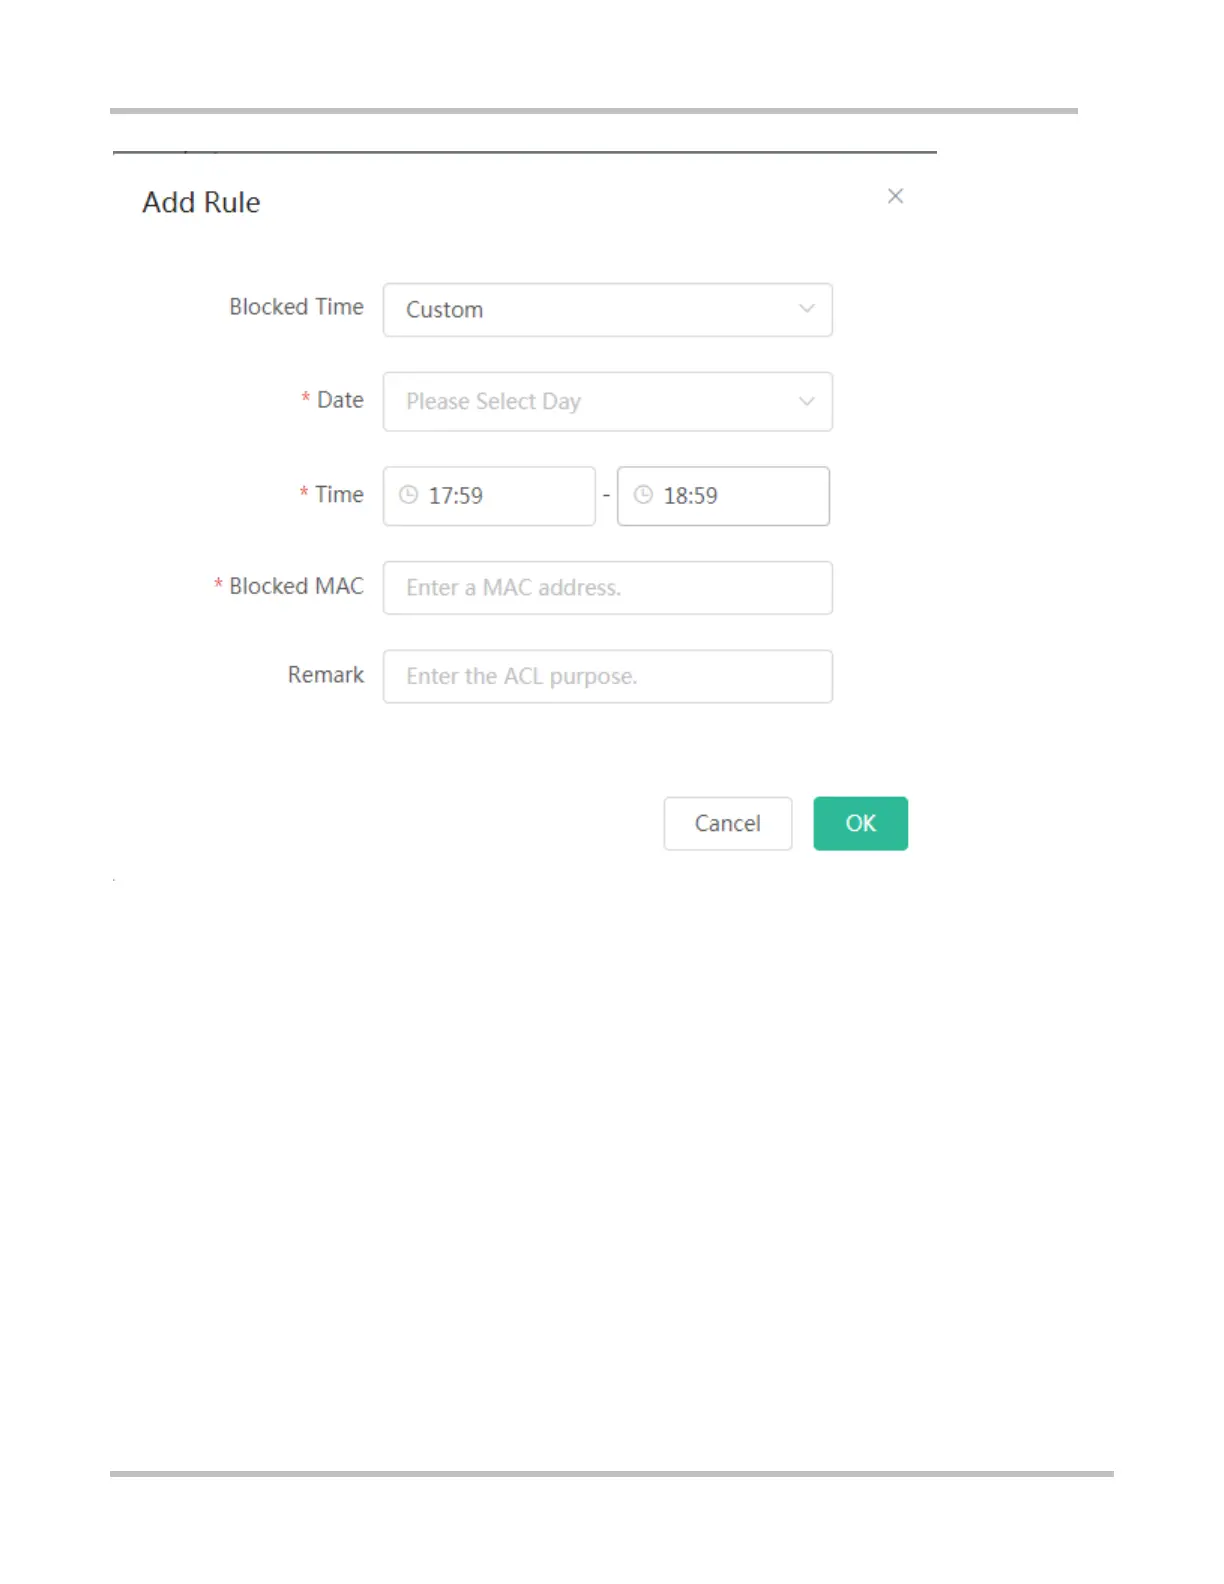Click the 18:59 end time field
Screen dimensions: 1224x1584
735,496
